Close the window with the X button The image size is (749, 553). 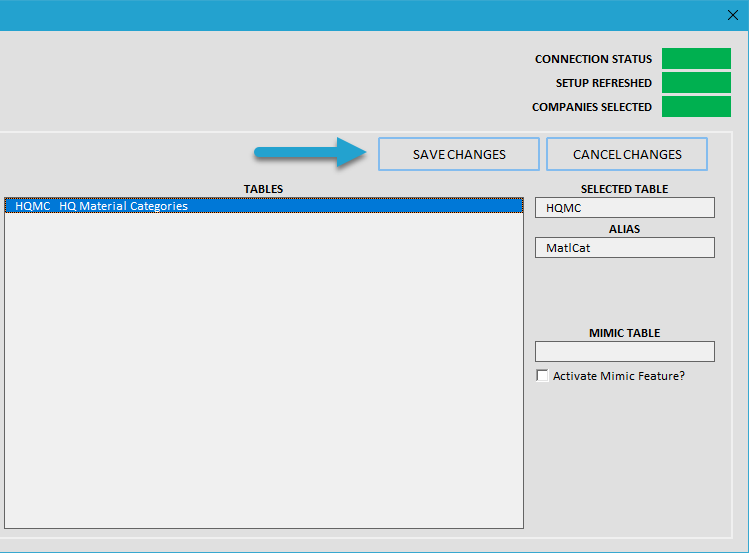click(733, 15)
